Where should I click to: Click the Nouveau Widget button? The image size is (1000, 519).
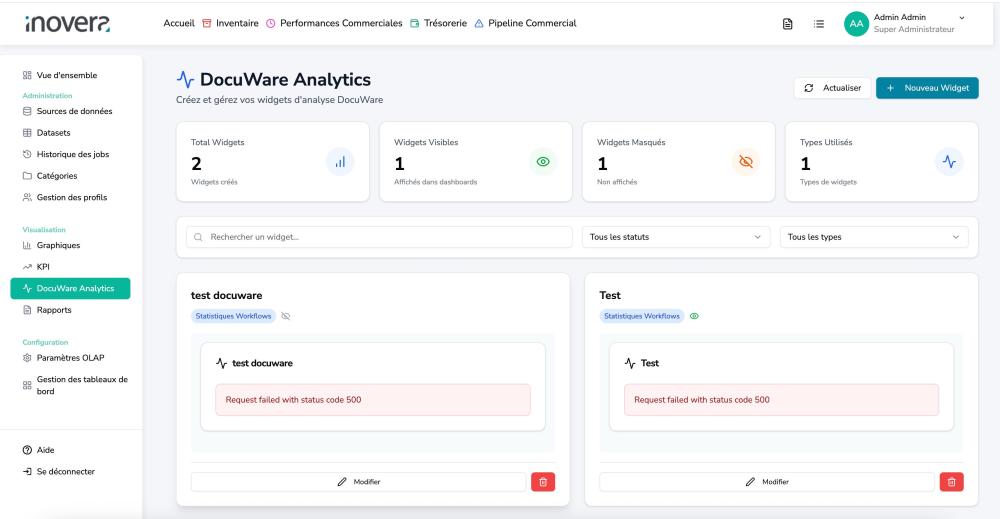927,88
